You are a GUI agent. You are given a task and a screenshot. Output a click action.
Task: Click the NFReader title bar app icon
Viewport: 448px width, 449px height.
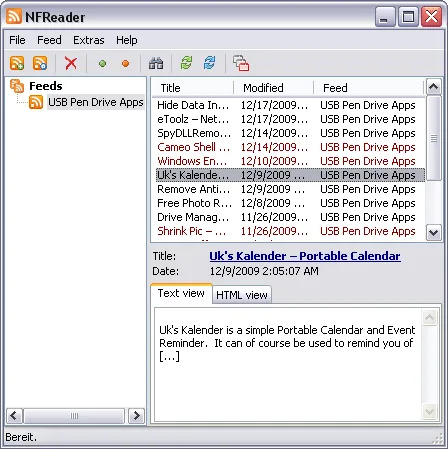point(14,16)
